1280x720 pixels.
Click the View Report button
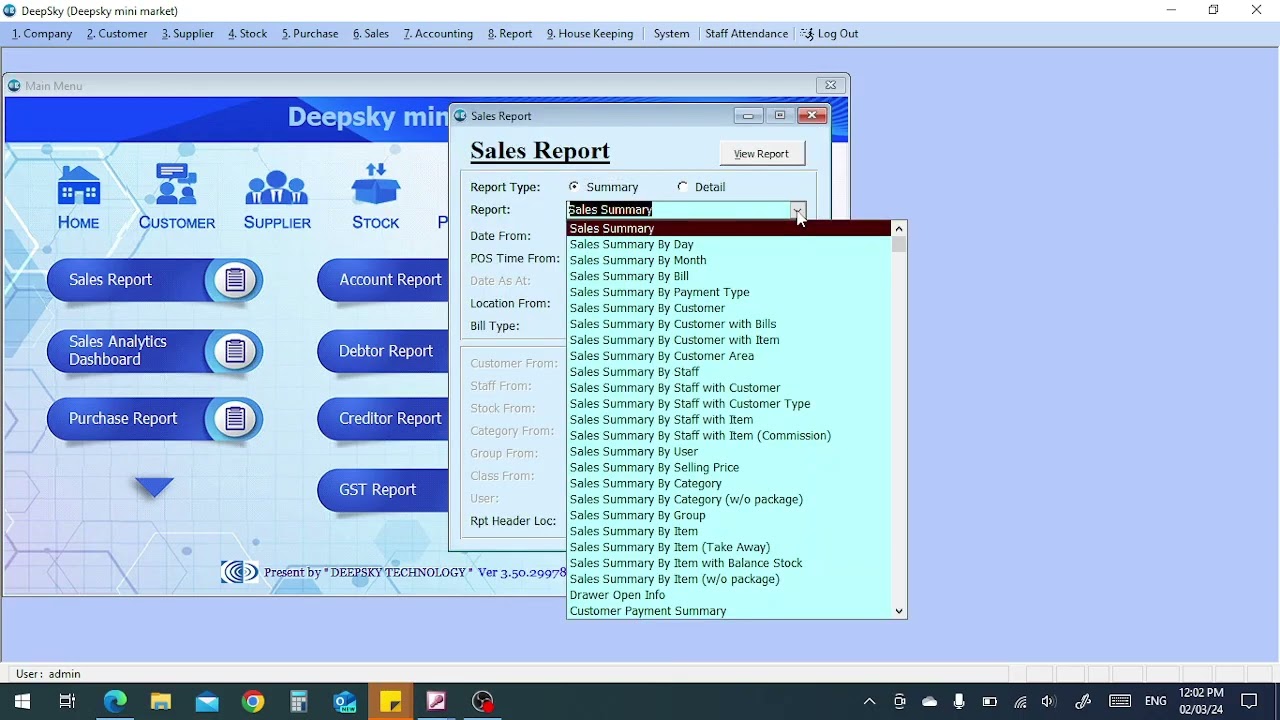pos(762,154)
